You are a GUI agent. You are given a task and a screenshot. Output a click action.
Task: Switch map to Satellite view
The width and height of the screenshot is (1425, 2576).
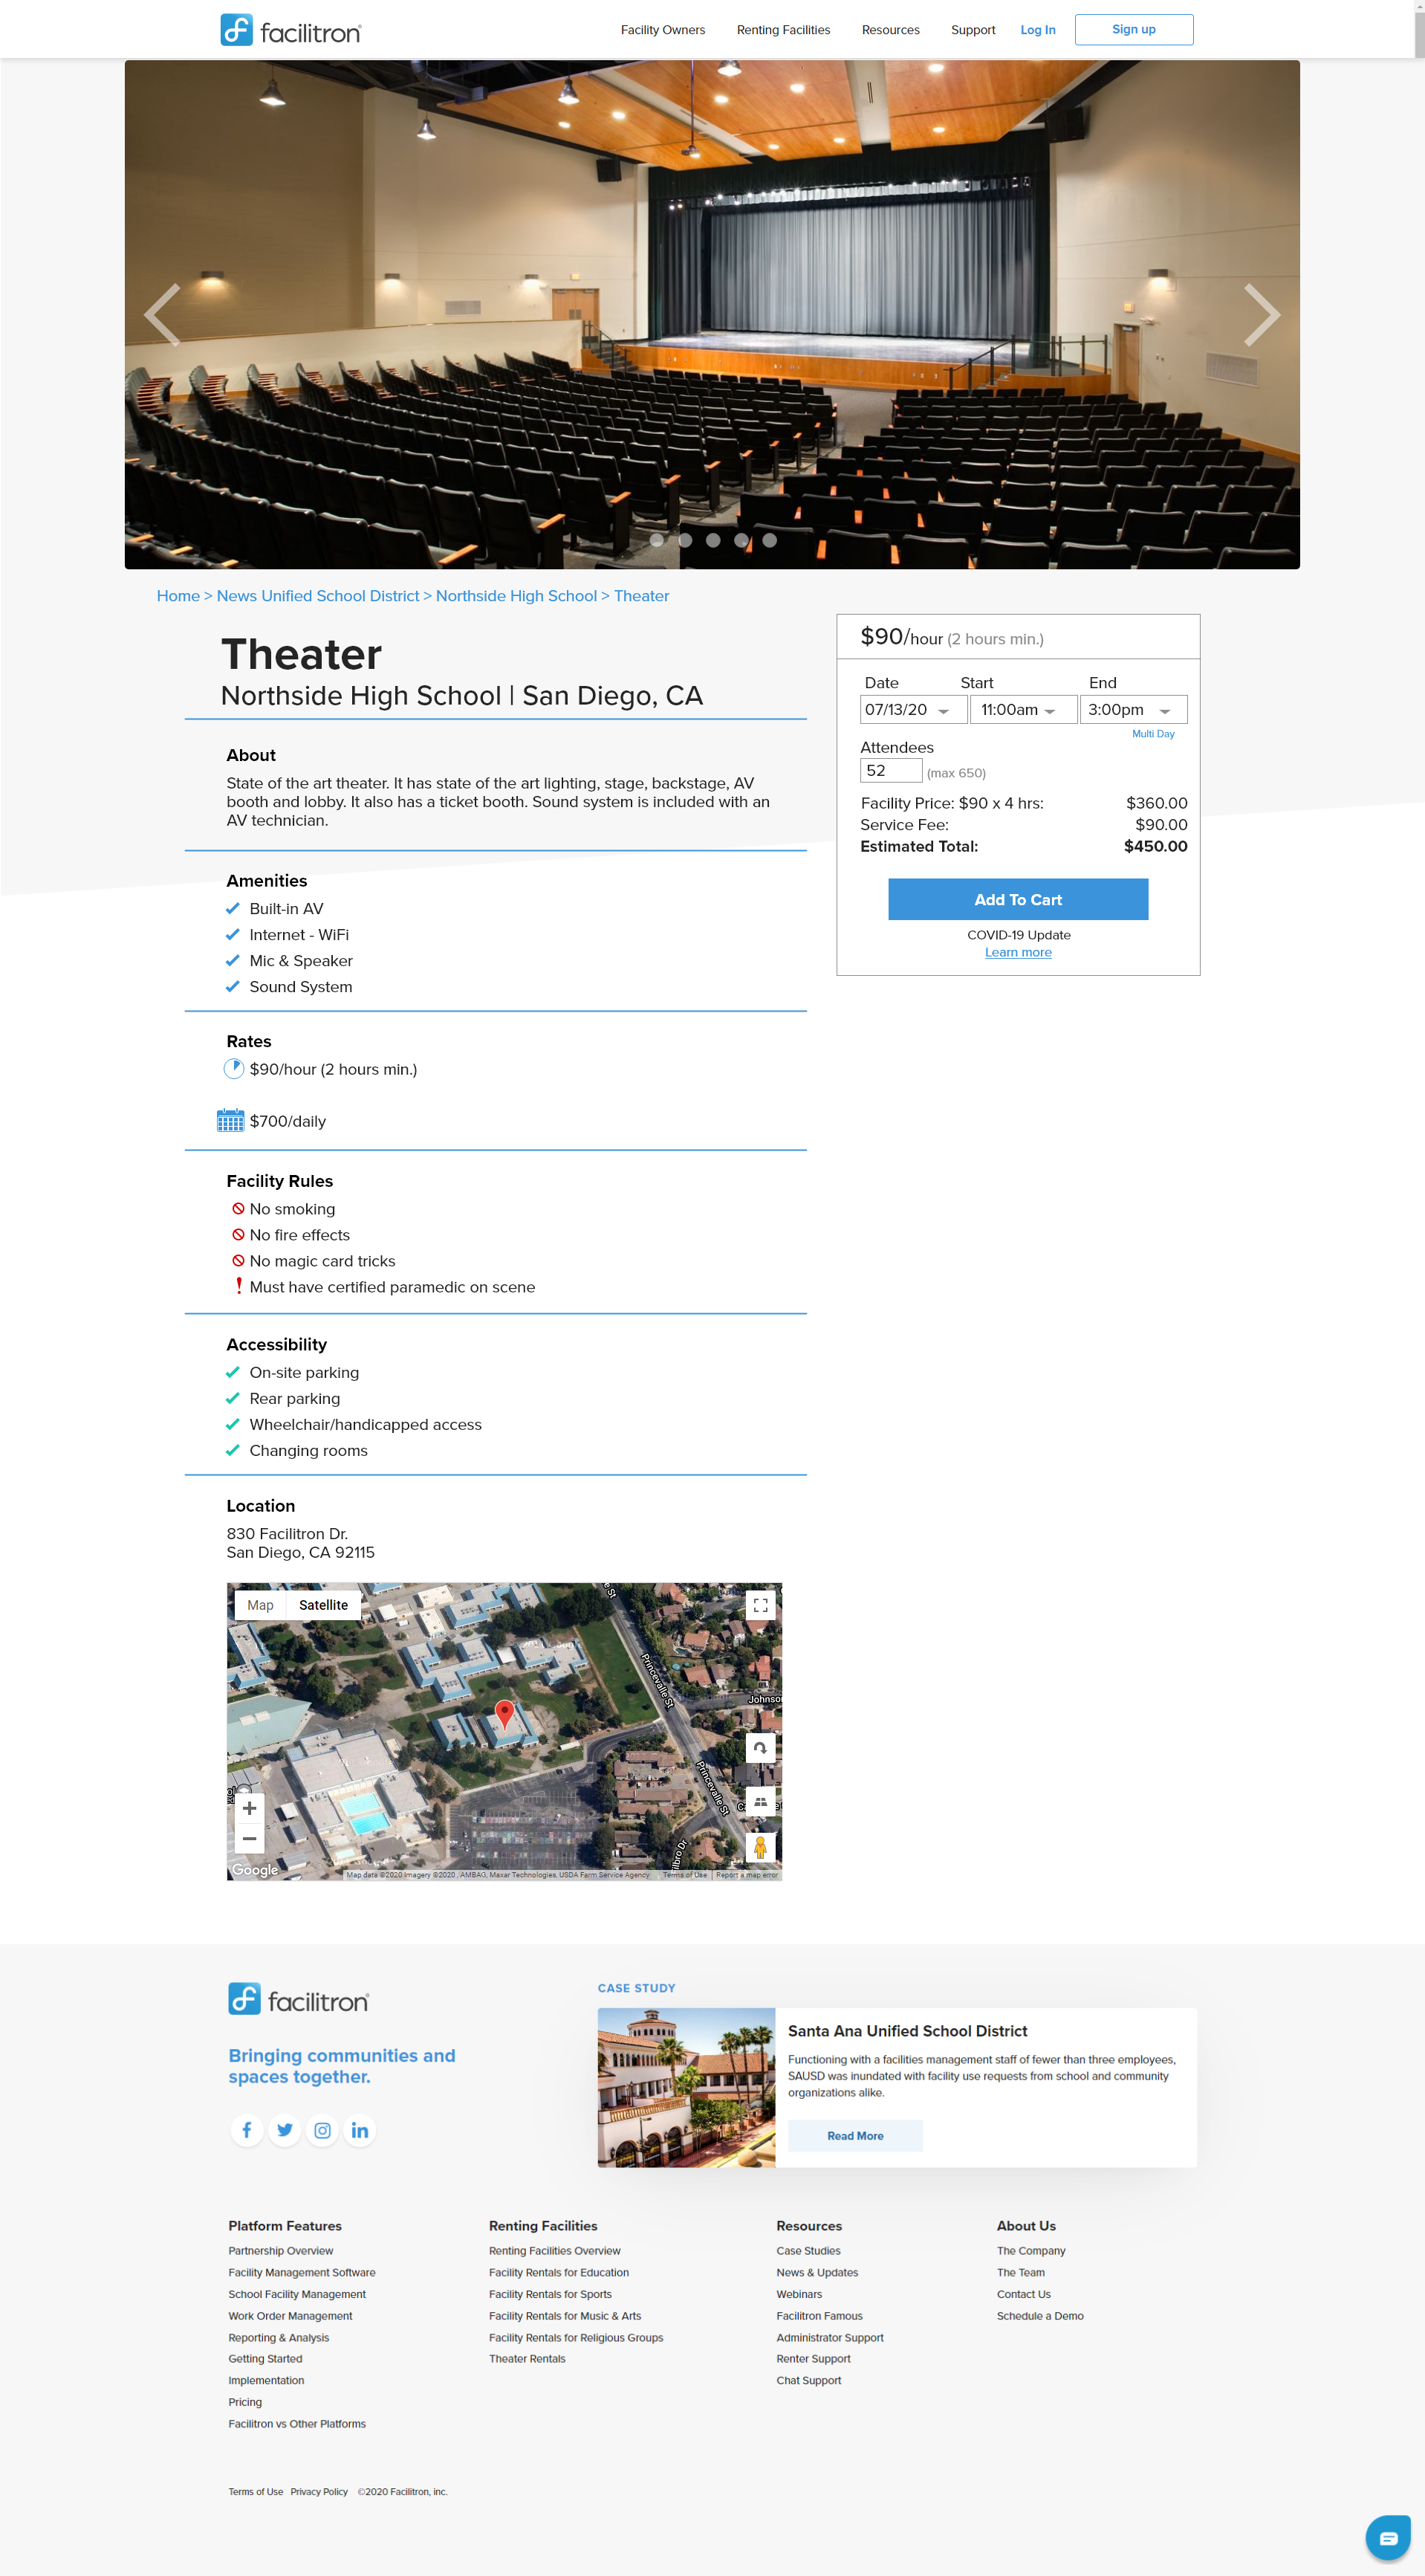[x=323, y=1605]
